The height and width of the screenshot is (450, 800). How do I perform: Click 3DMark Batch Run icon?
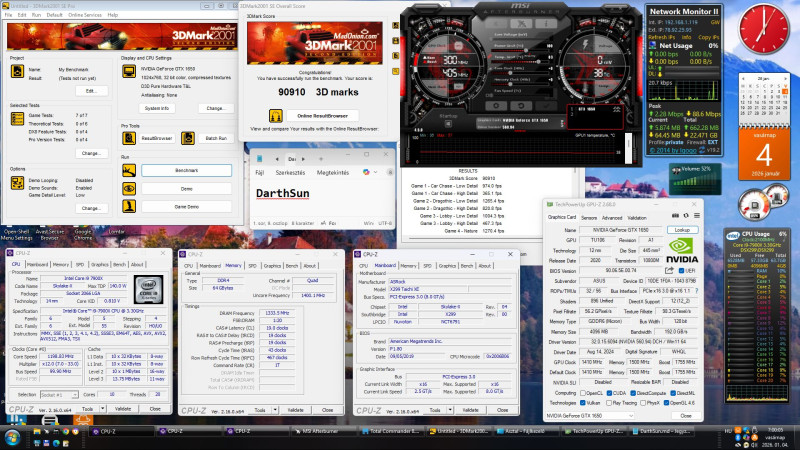tap(188, 138)
